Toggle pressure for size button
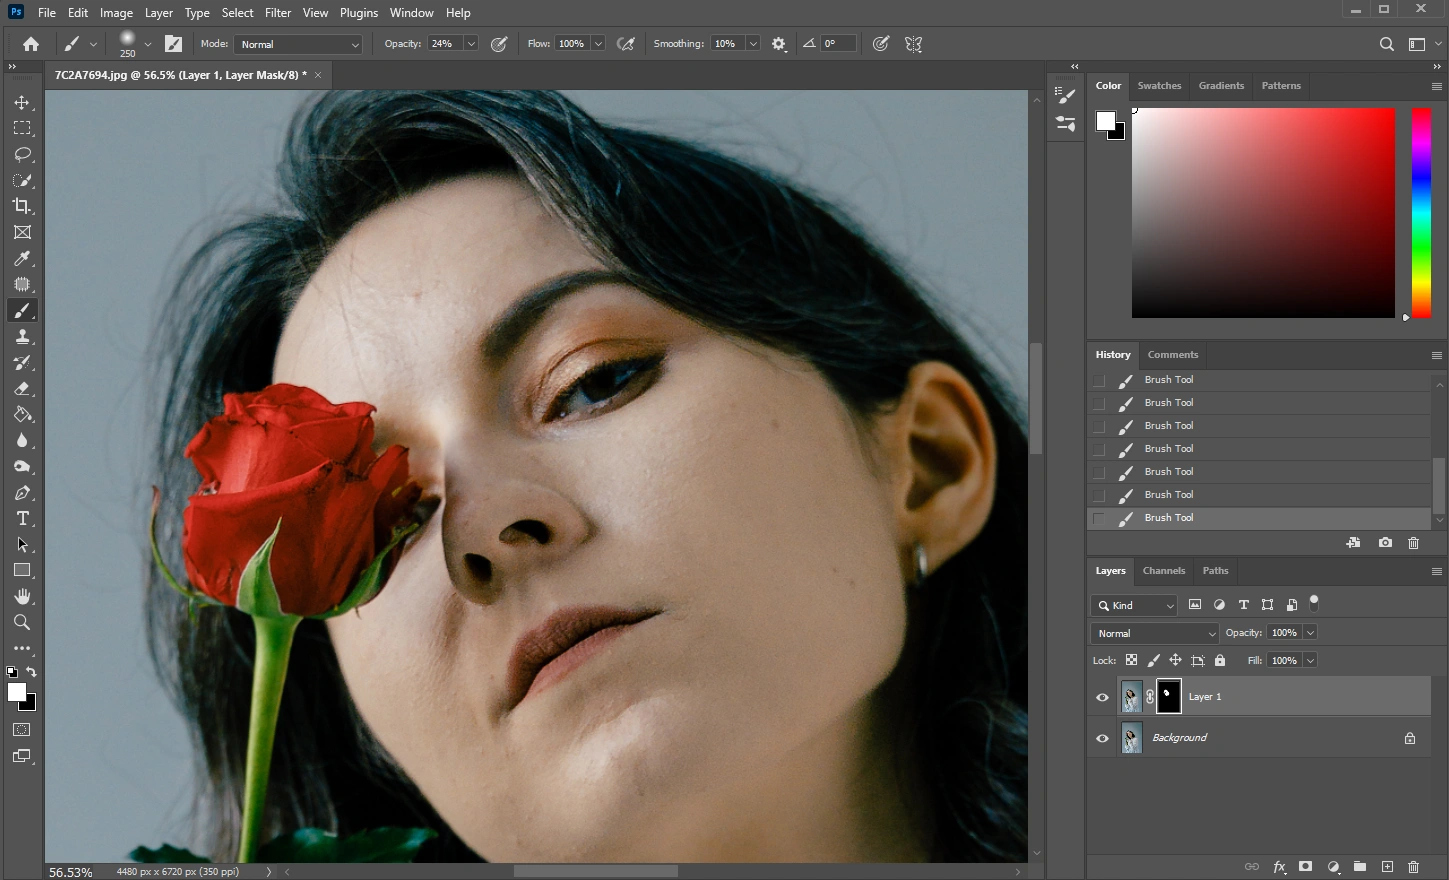The height and width of the screenshot is (880, 1449). (881, 44)
